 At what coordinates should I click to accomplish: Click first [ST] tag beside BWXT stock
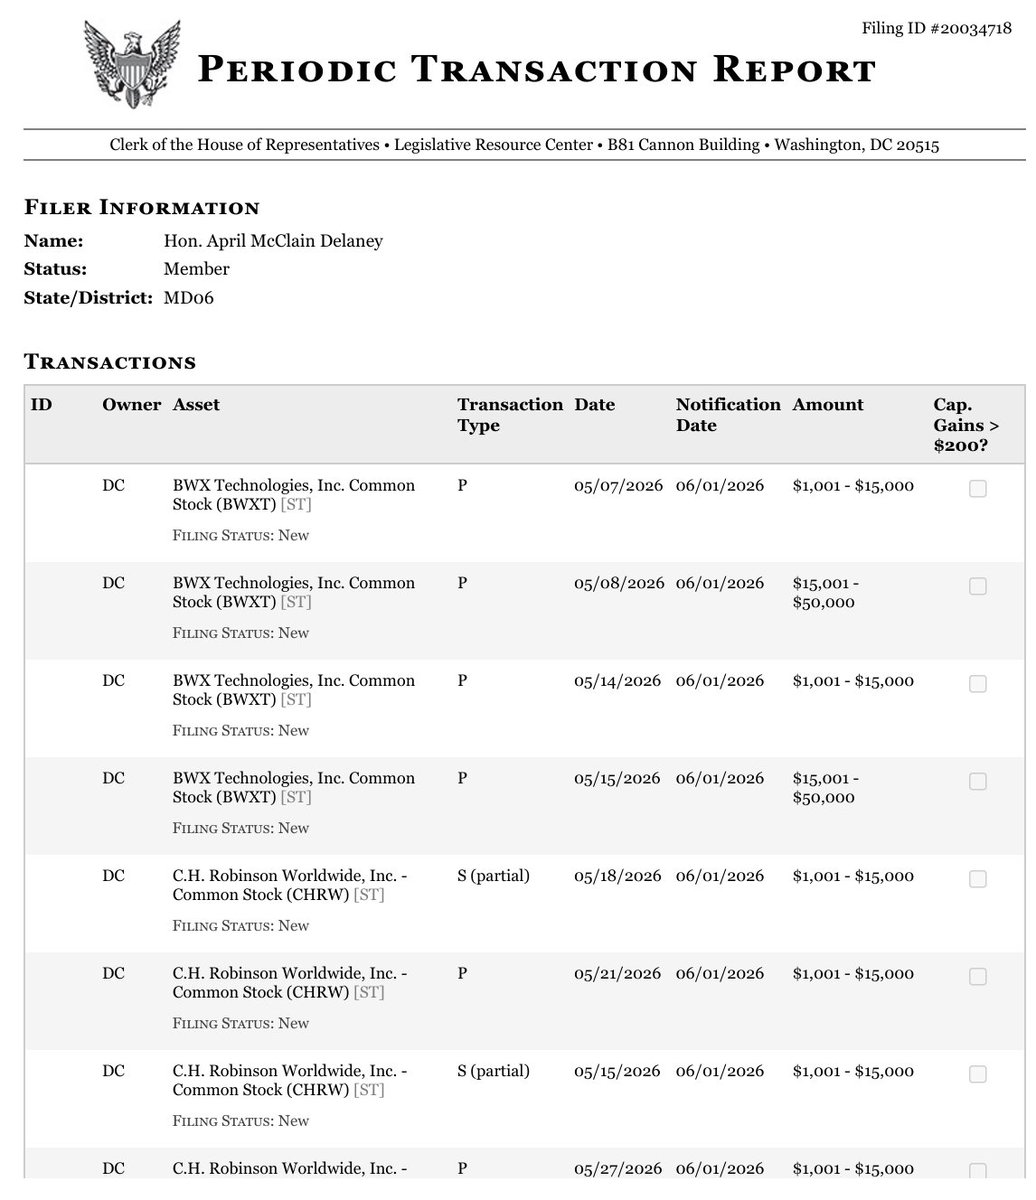(x=296, y=505)
